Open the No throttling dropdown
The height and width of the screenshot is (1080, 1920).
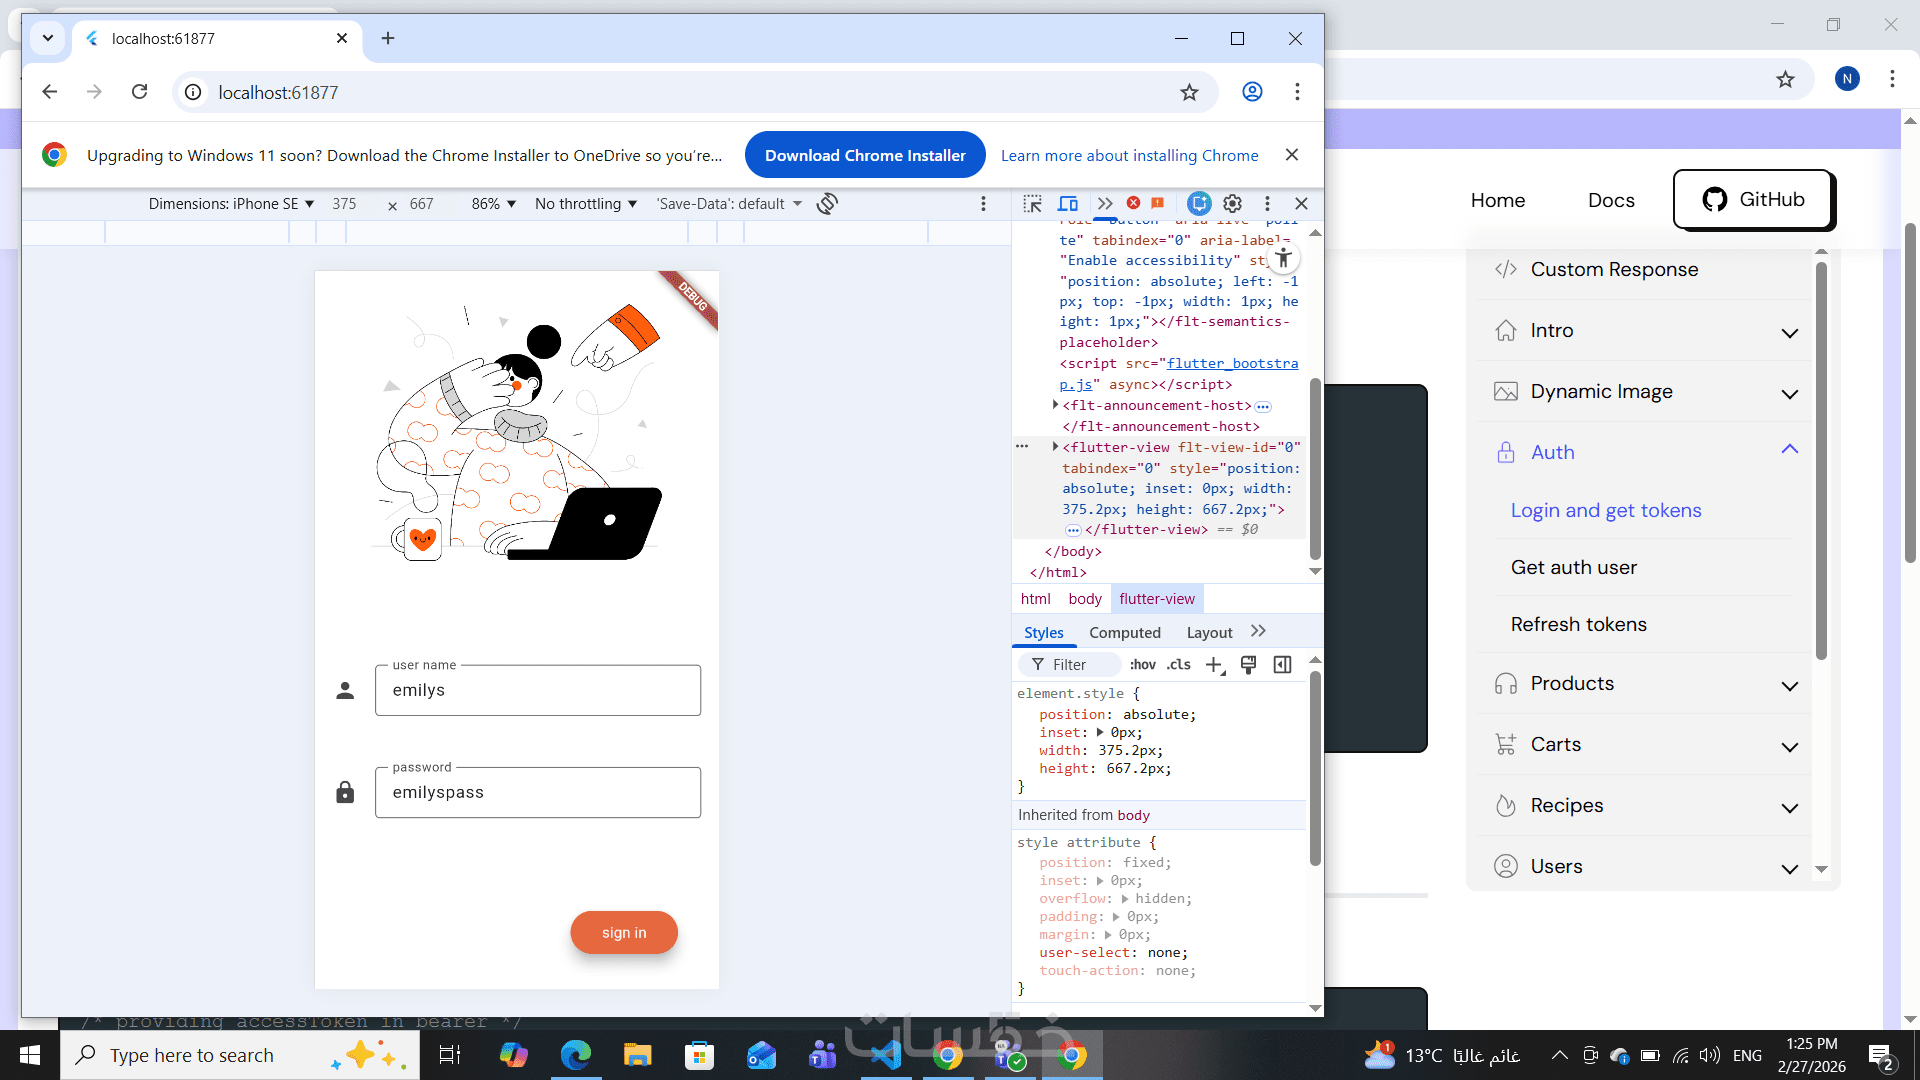click(586, 204)
